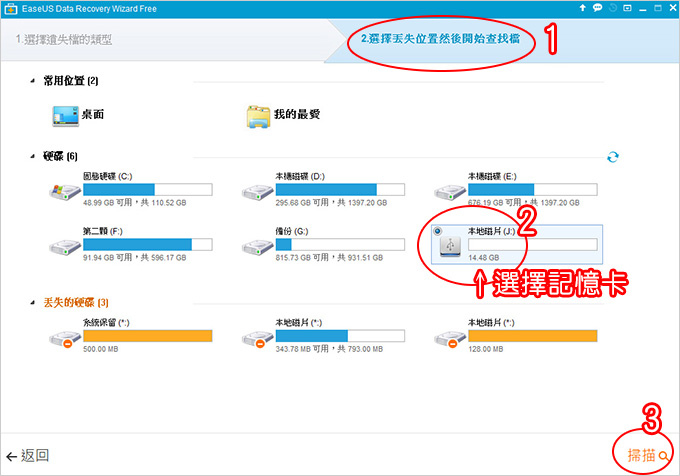Collapse the 硬碟 (6) section
Viewport: 680px width, 476px height.
(x=33, y=156)
